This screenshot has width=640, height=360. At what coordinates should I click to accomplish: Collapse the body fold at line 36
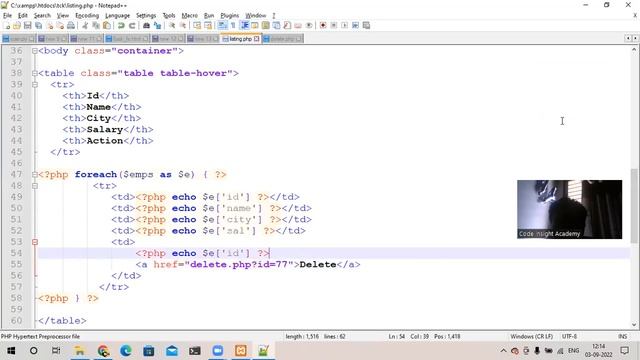[x=35, y=51]
